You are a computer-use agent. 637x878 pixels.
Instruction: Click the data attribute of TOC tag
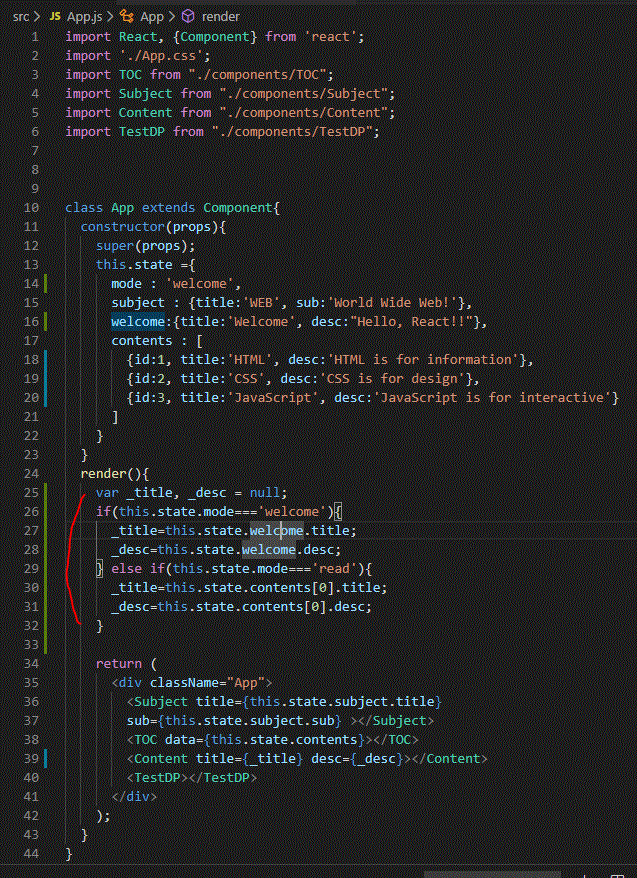pos(180,740)
